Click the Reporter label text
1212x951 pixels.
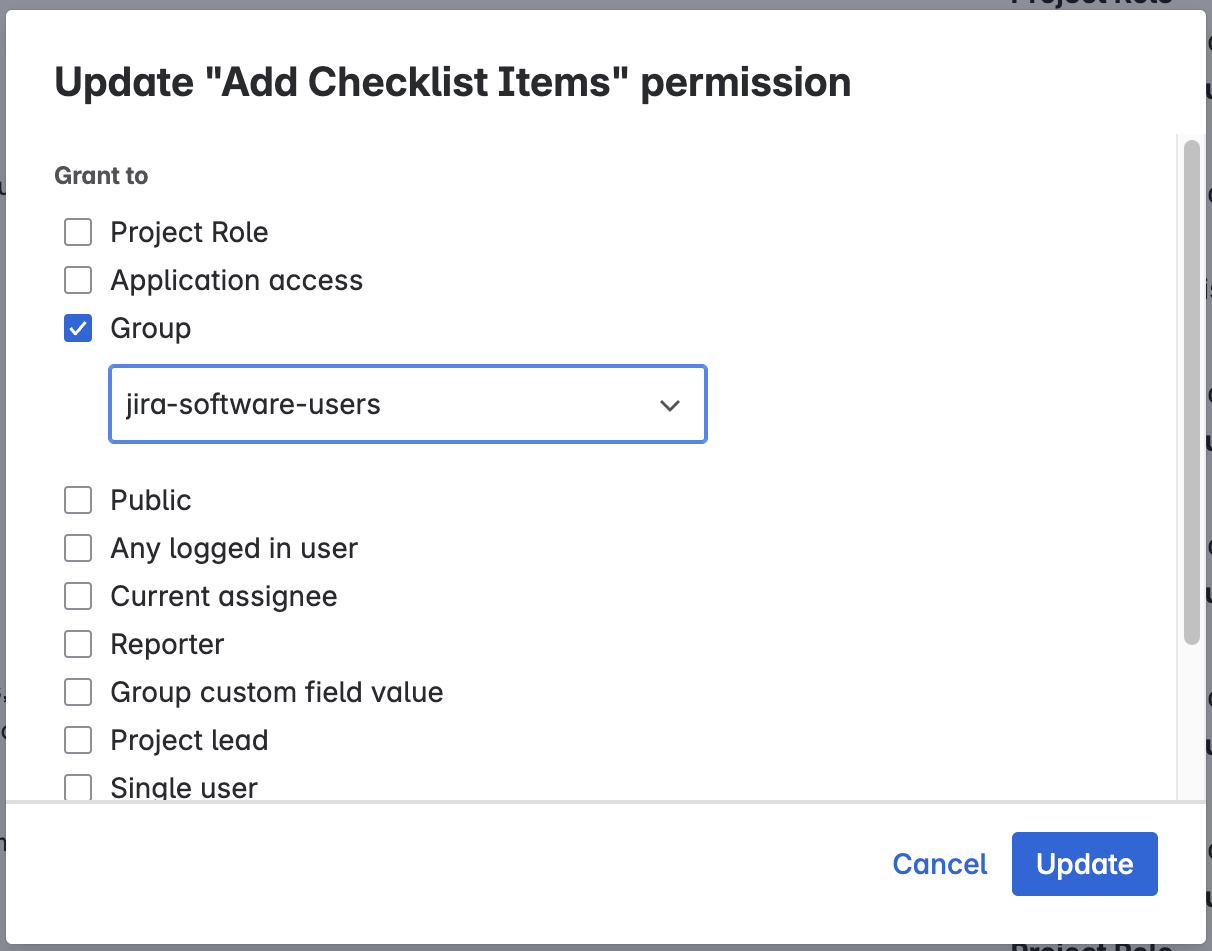click(x=167, y=645)
